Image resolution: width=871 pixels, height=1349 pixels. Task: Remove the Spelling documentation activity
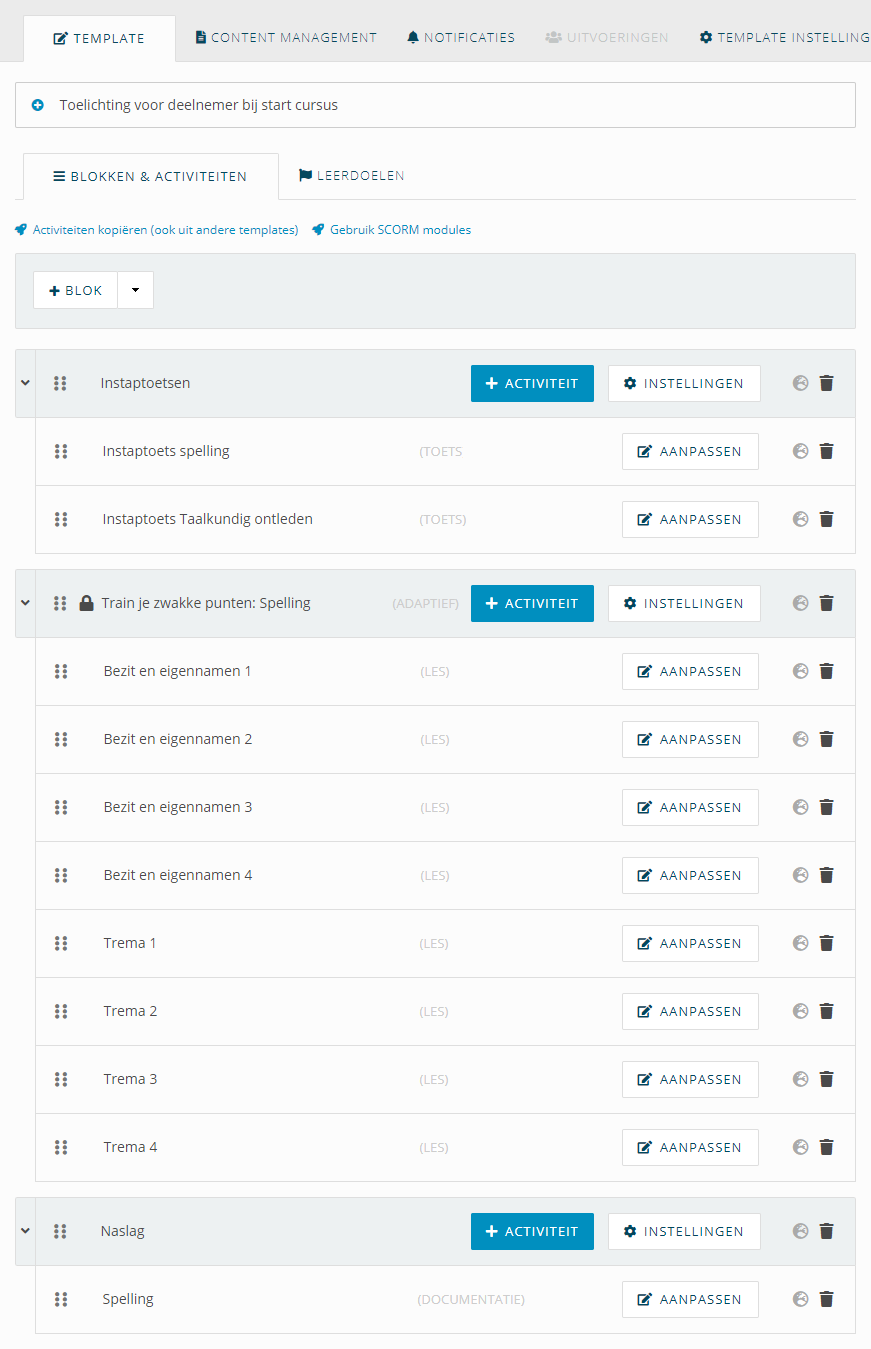(826, 1299)
